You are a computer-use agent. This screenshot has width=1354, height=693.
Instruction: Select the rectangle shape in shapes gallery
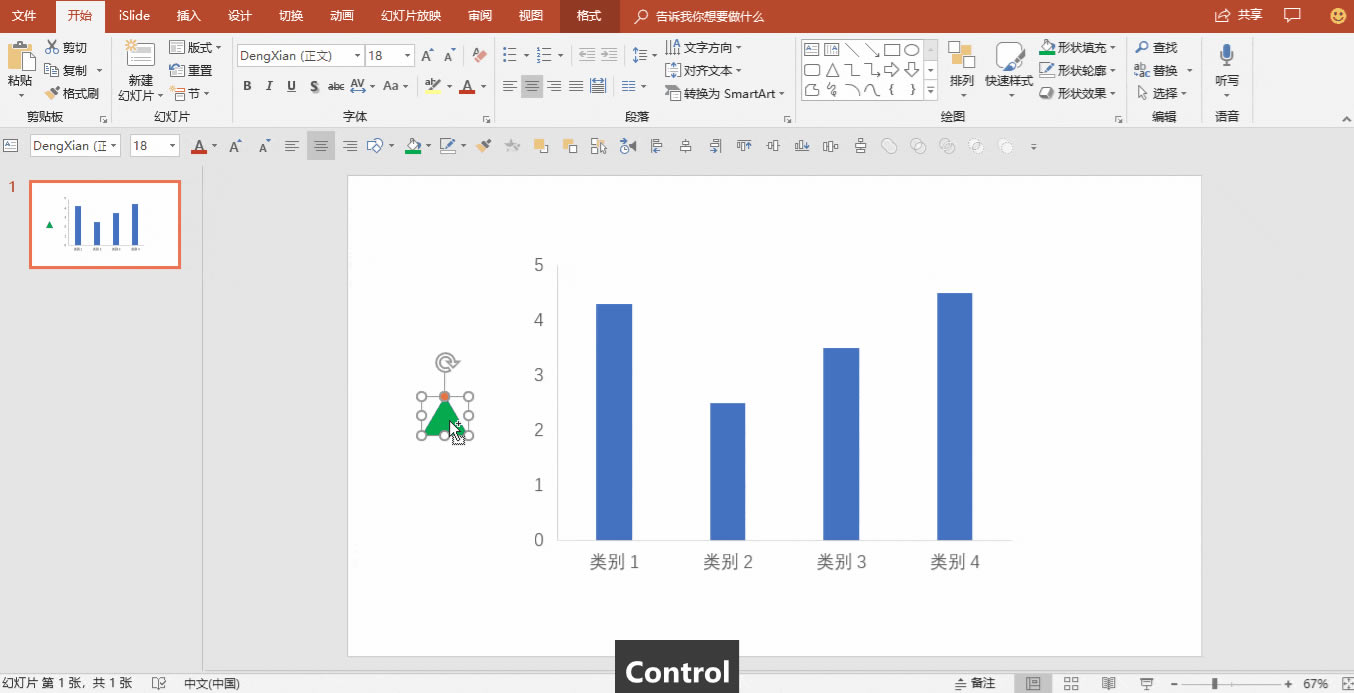click(892, 50)
